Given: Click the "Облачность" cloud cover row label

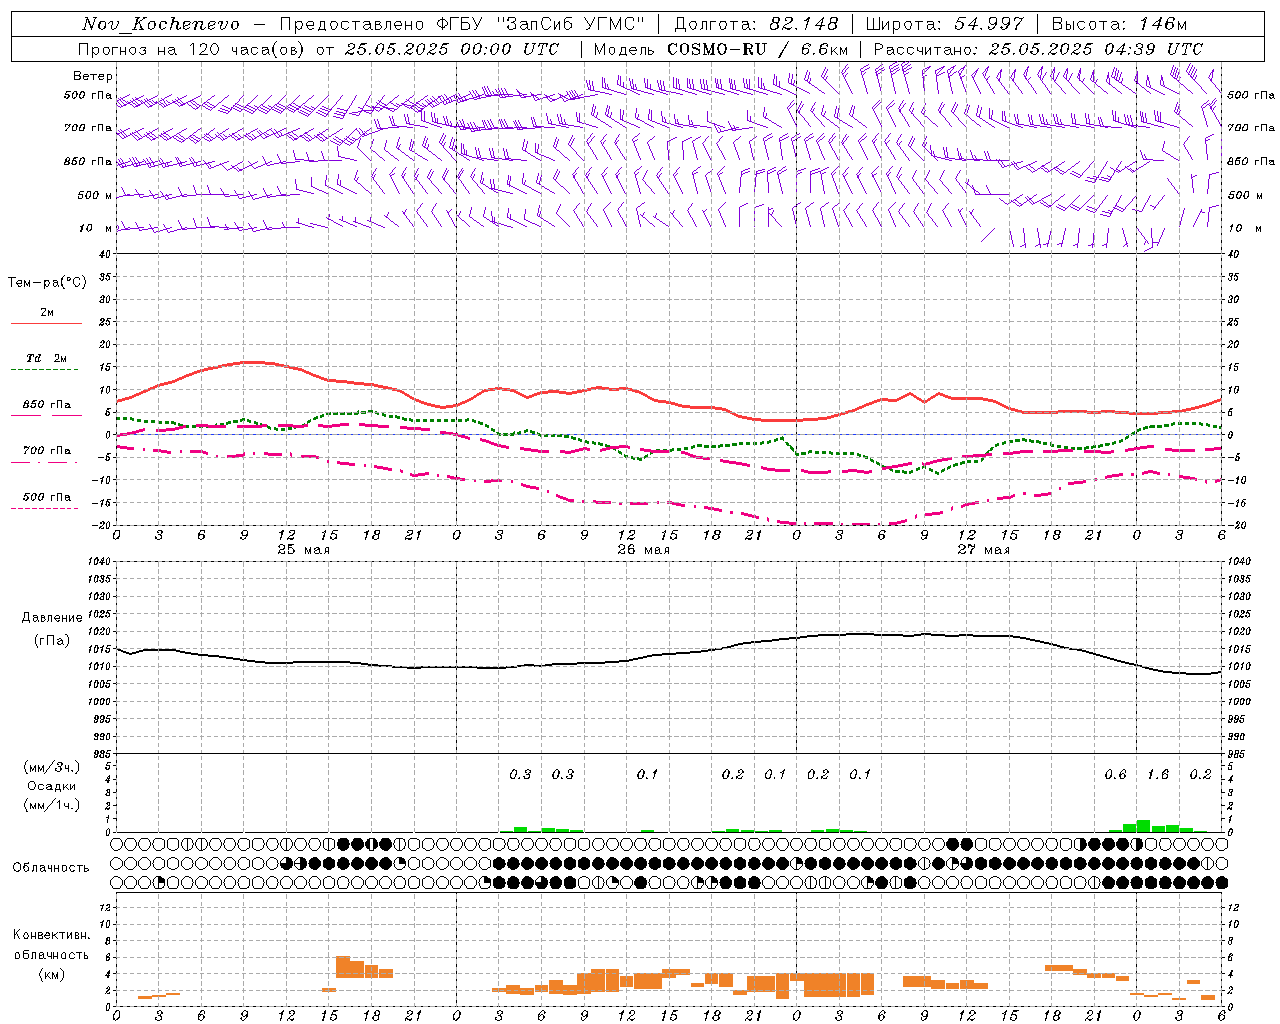Looking at the screenshot, I should [51, 867].
